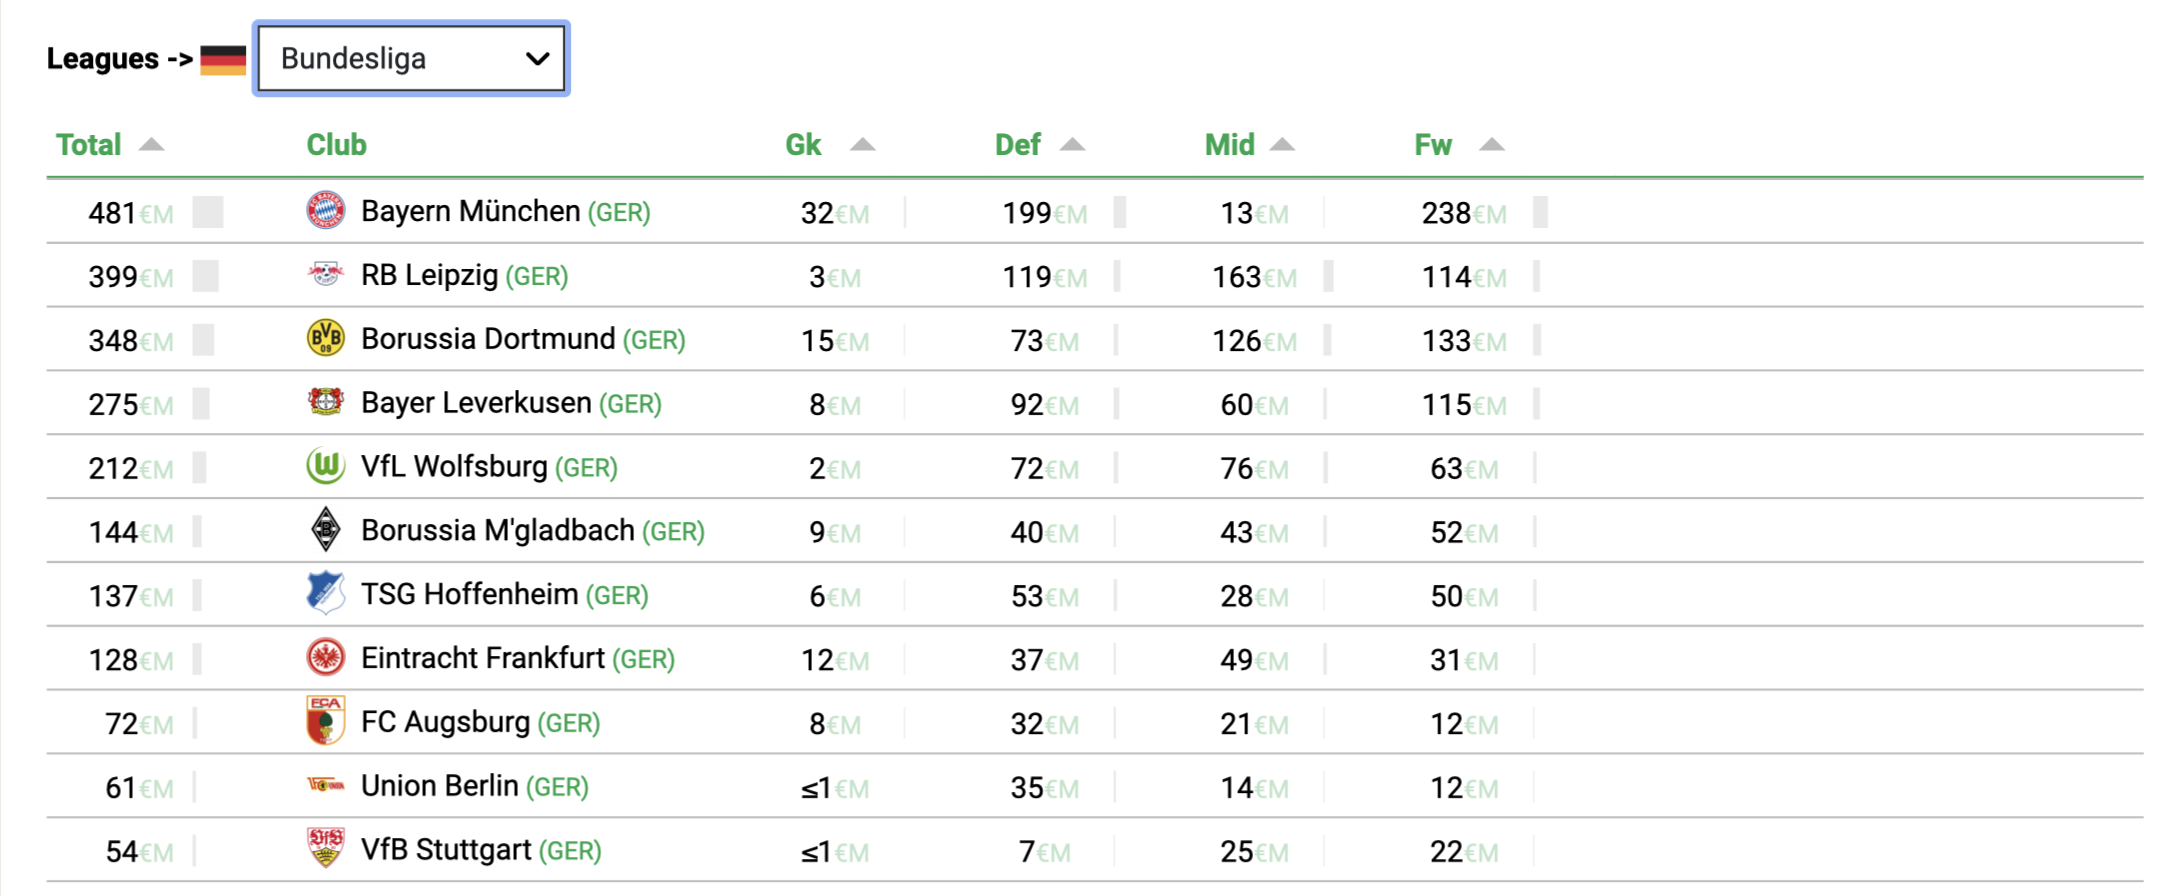The width and height of the screenshot is (2182, 896).
Task: Open the Bundesliga league dropdown
Action: point(411,59)
